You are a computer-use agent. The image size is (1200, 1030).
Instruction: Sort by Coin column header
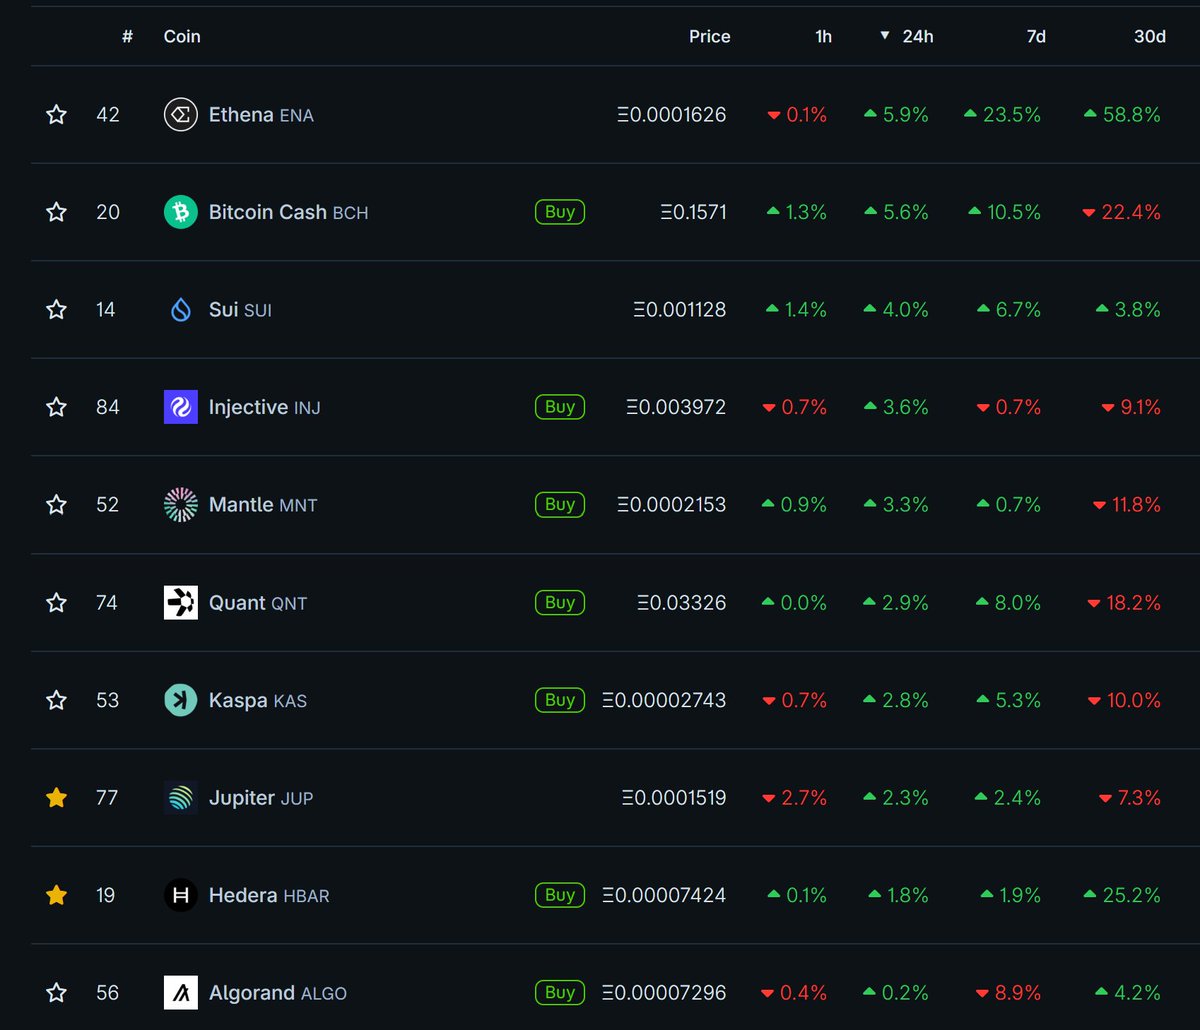coord(182,36)
